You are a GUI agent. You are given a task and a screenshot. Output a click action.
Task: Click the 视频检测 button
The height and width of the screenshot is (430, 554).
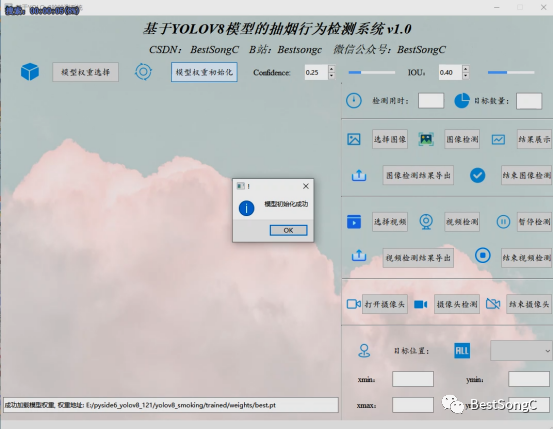pyautogui.click(x=462, y=222)
